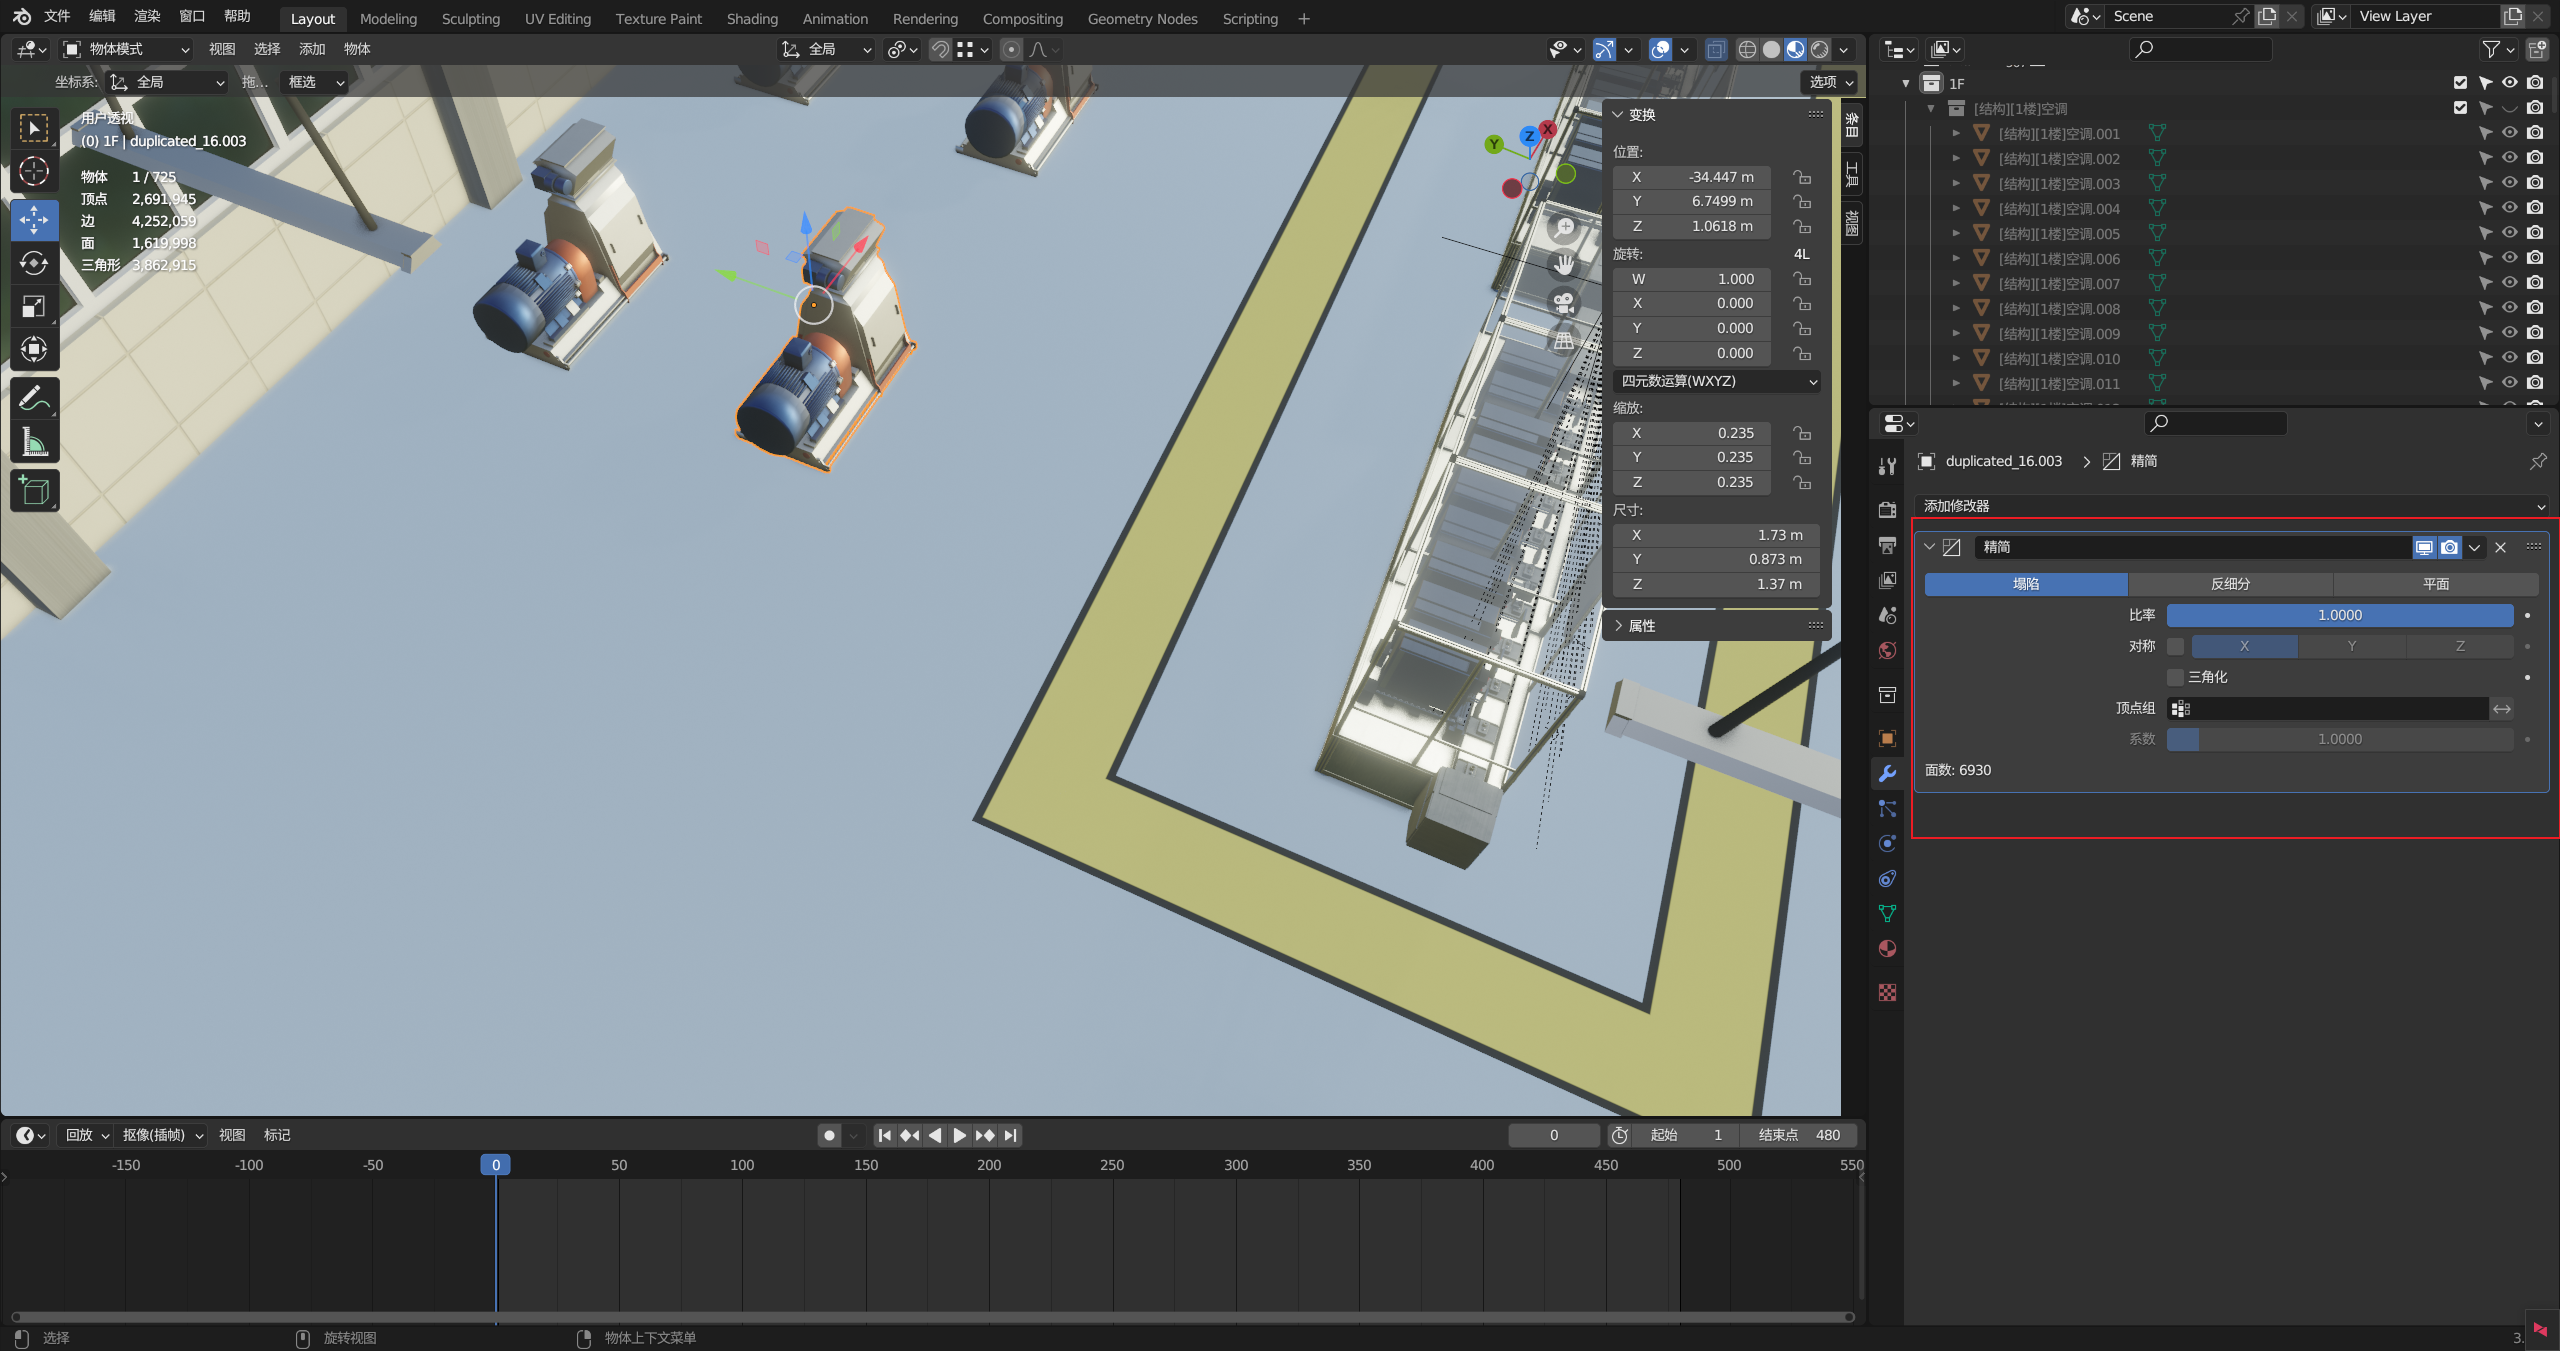Screen dimensions: 2560x1351
Task: Expand the 属性 panel section
Action: point(1640,626)
